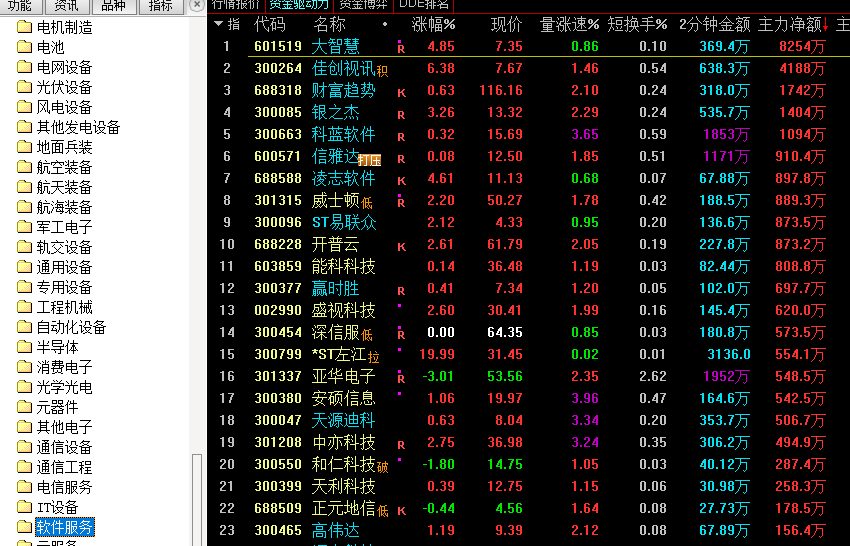Click the folder icon beside 军工电子
850x546 pixels.
[x=24, y=227]
